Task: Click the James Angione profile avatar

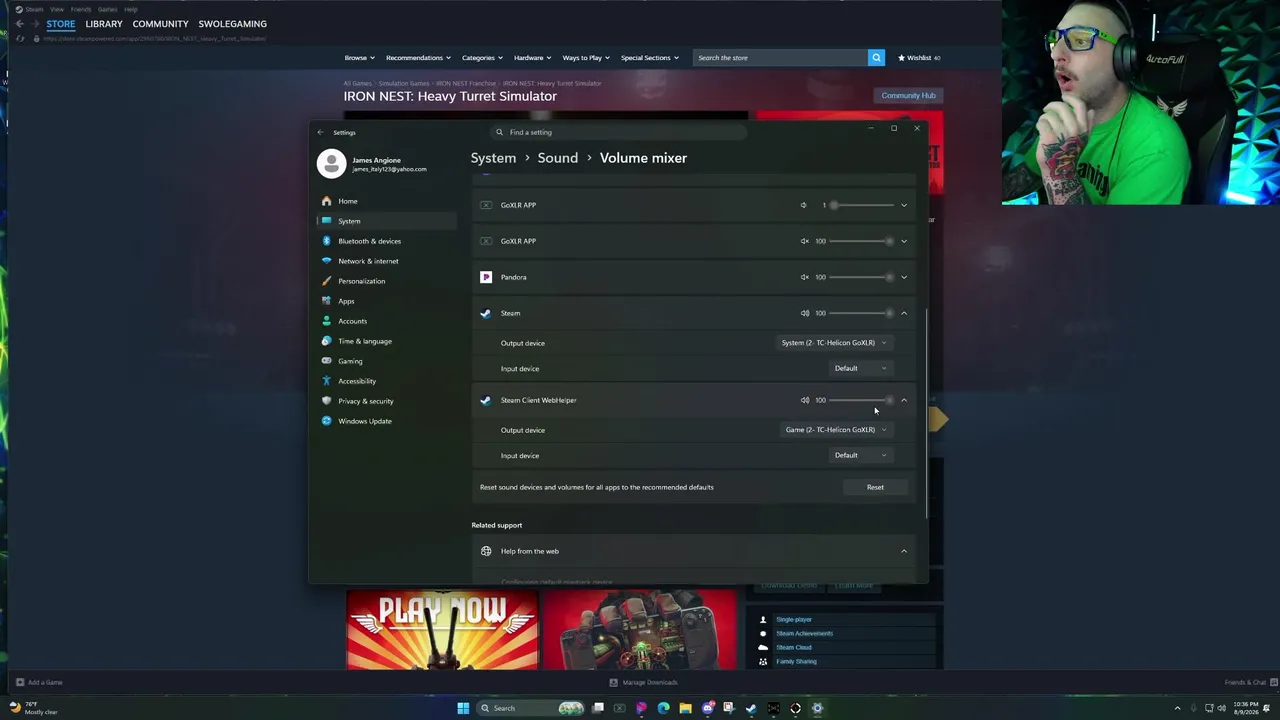Action: click(331, 164)
